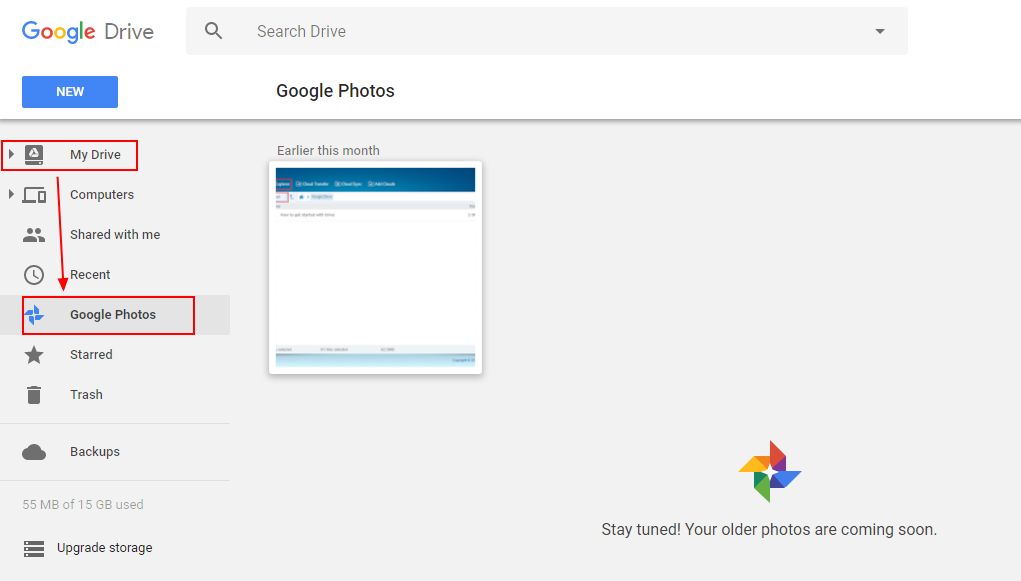The image size is (1021, 581).
Task: Click the Computers sidebar icon
Action: [x=34, y=194]
